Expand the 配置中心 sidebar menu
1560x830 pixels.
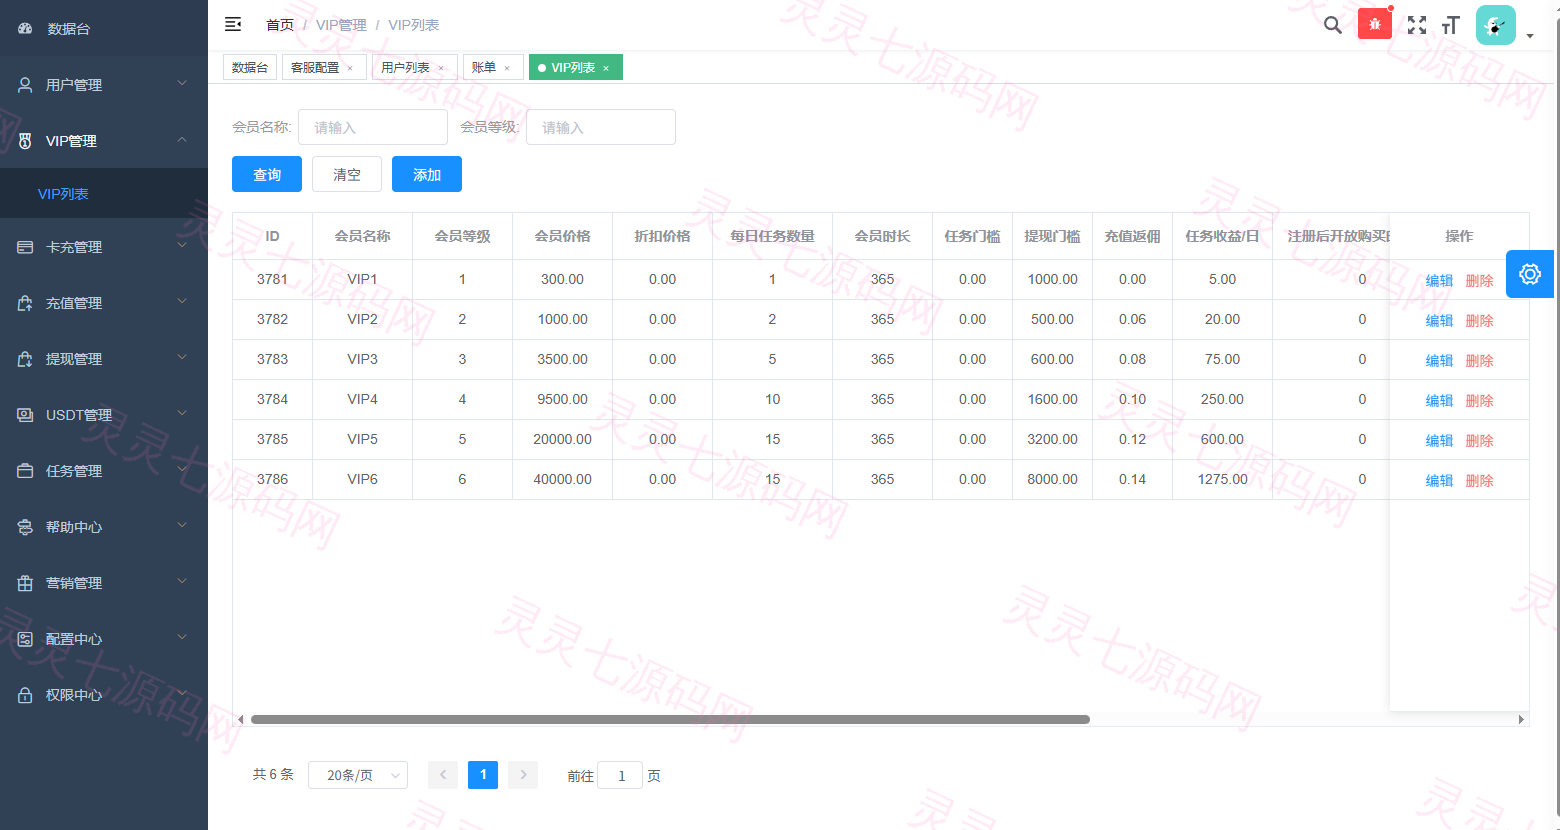pos(104,639)
